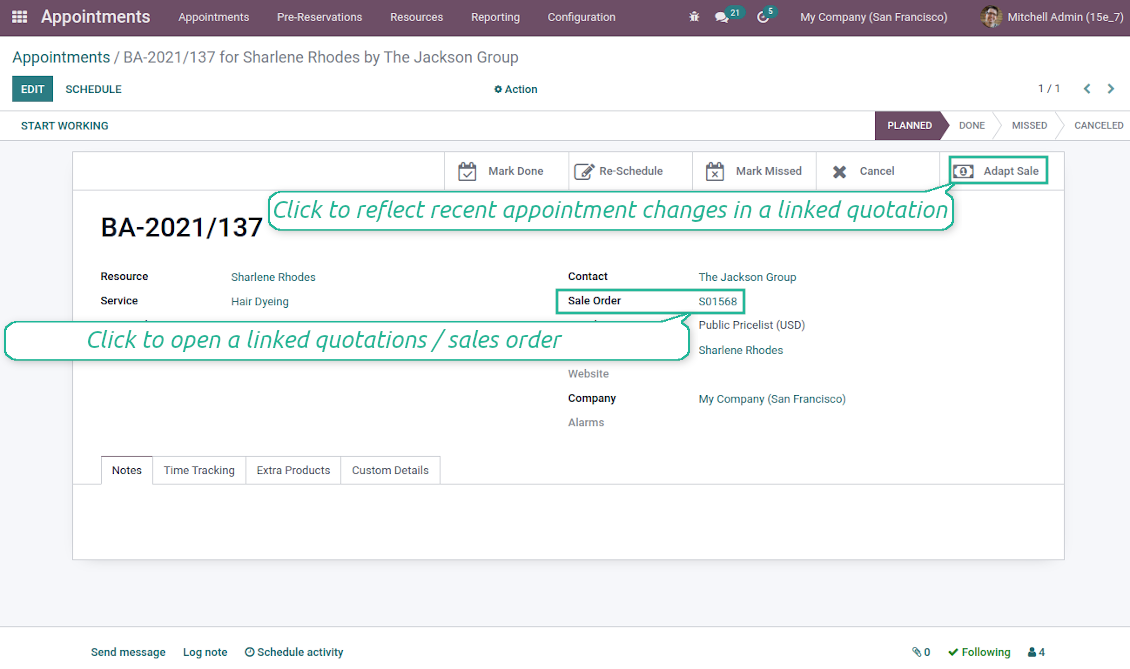Click the Mark Missed button label

point(768,171)
